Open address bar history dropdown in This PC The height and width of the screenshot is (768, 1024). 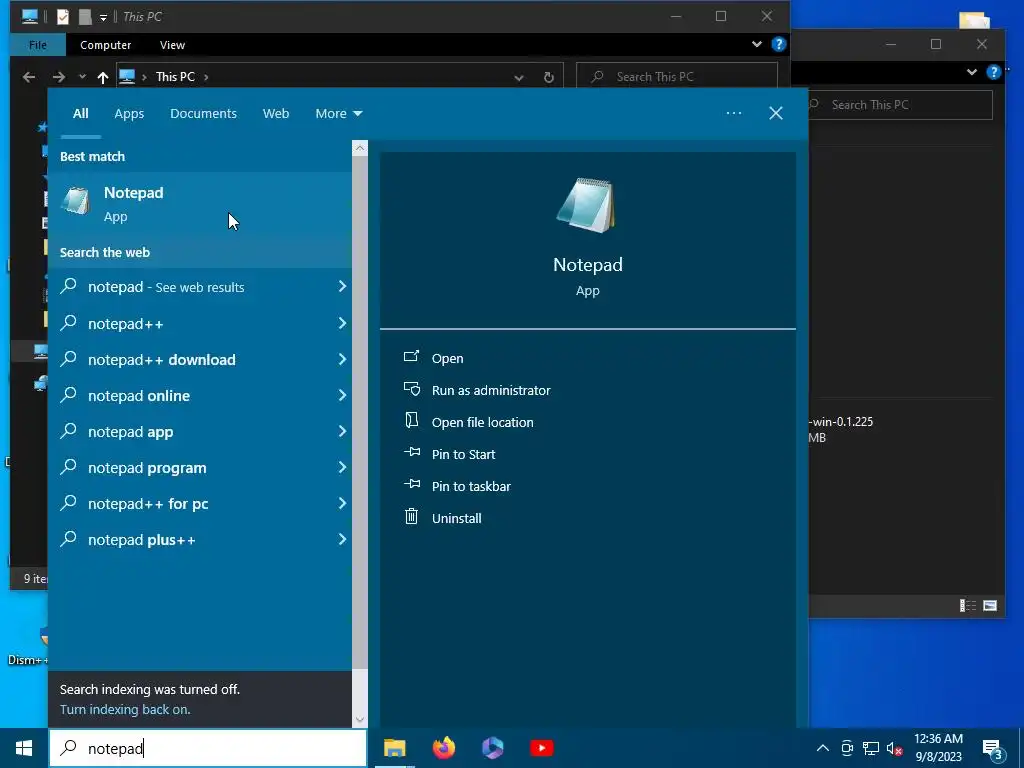coord(519,77)
